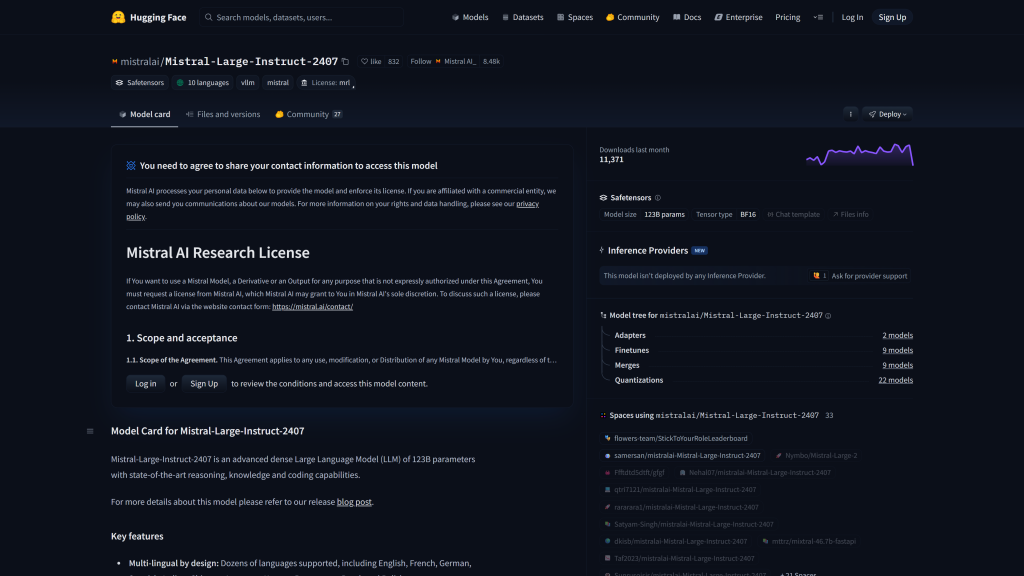
Task: Click the License: mrl tag
Action: point(325,83)
